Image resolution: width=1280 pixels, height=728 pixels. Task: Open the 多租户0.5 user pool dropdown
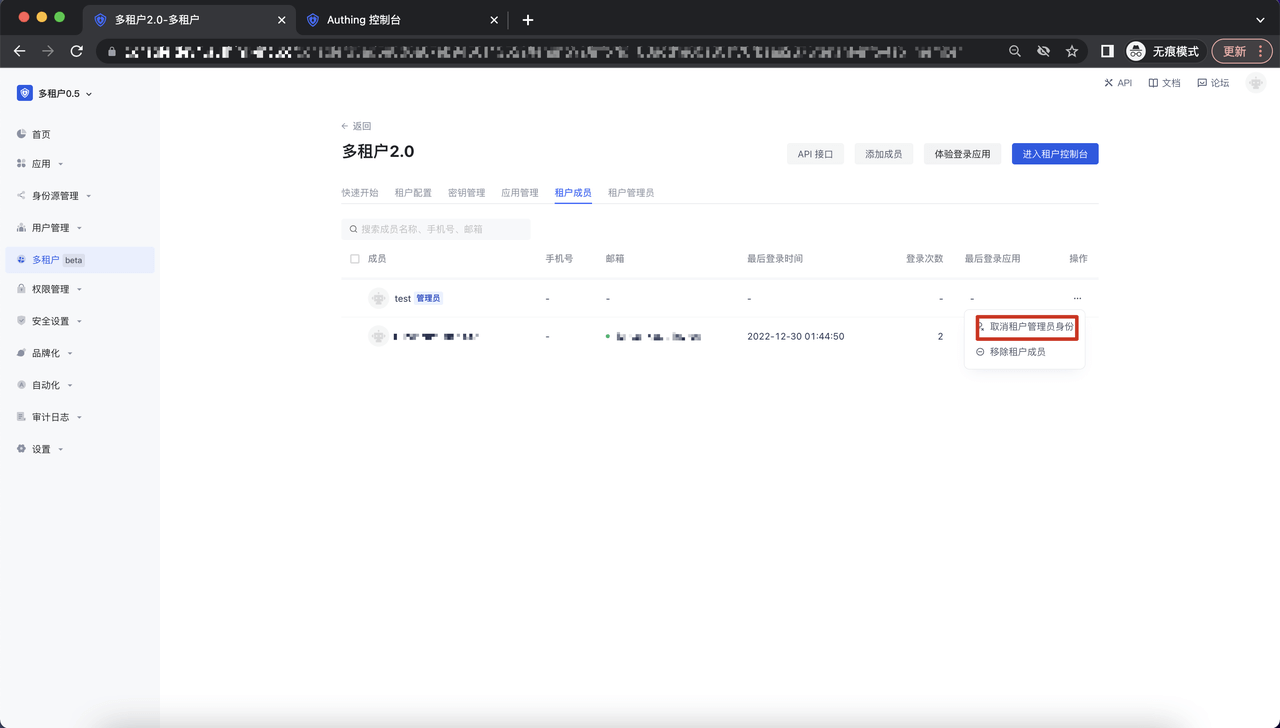click(55, 94)
